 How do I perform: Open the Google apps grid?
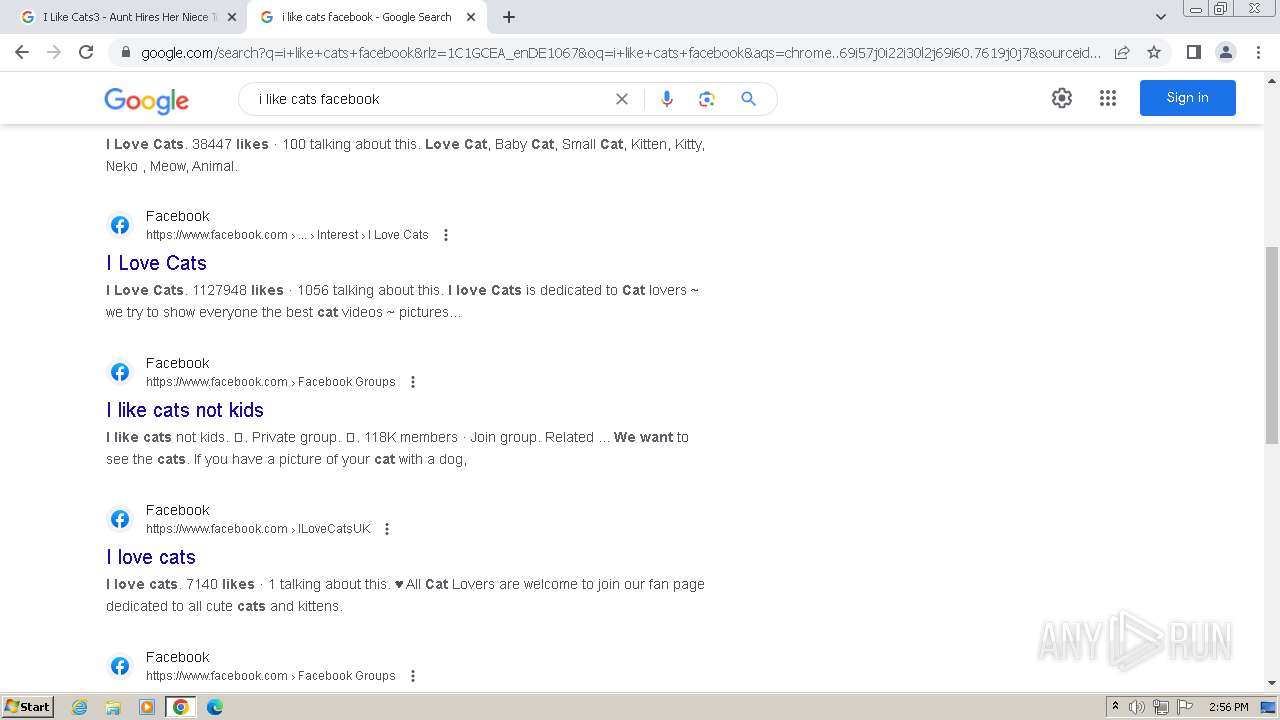[x=1108, y=98]
